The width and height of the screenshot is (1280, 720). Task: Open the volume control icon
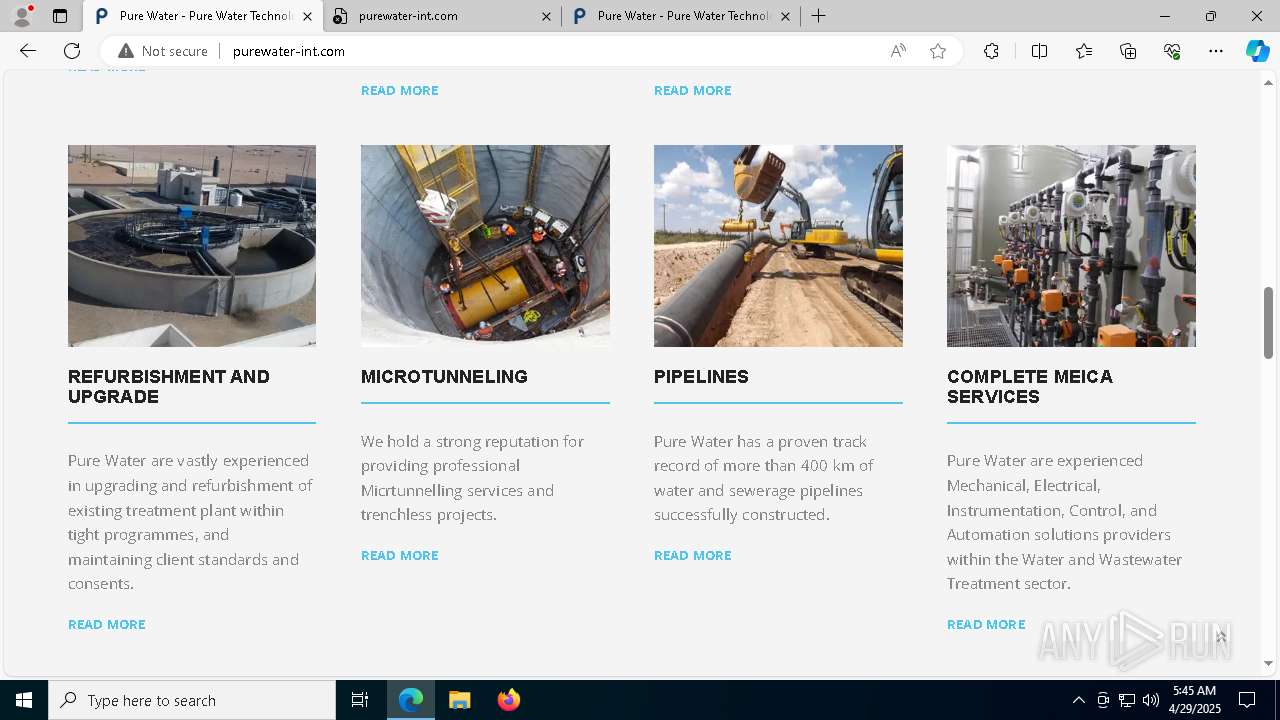pos(1151,700)
